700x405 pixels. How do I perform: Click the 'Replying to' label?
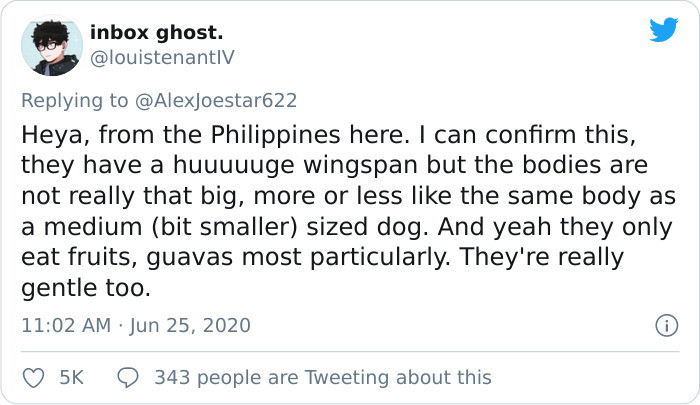tap(75, 100)
